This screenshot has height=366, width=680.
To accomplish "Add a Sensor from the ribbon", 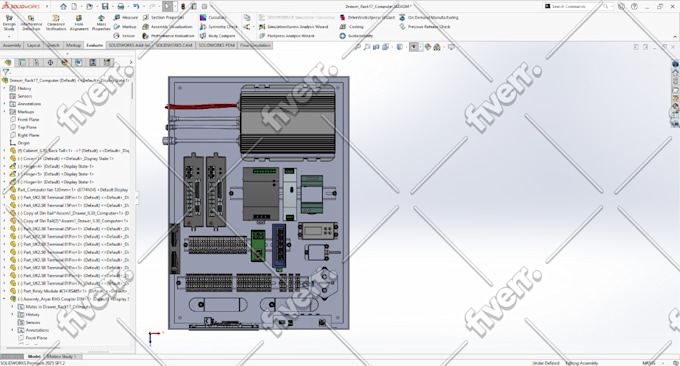I will [x=124, y=36].
